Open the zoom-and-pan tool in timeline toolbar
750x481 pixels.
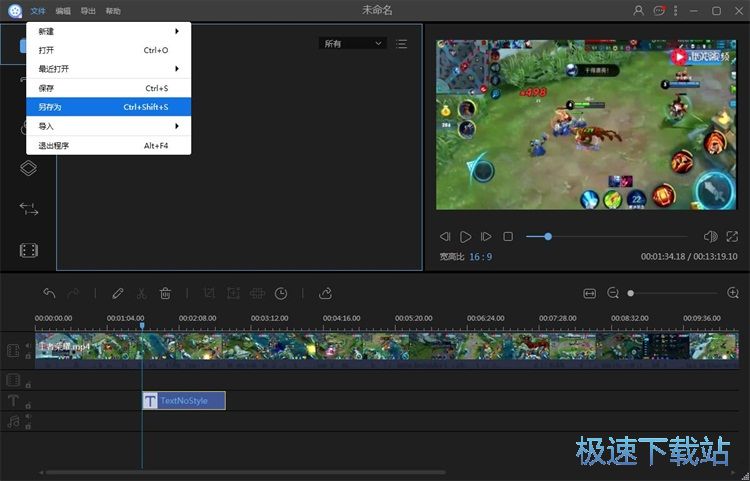[233, 293]
